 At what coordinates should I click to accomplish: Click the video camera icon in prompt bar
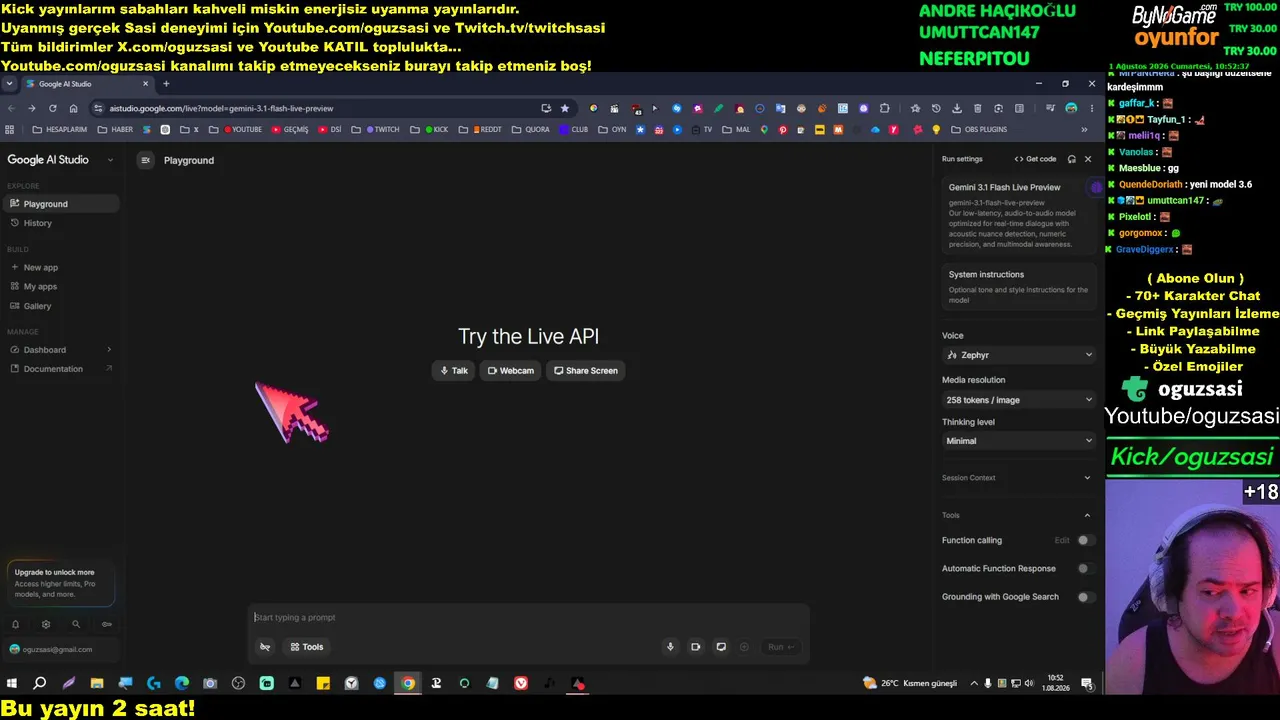click(696, 647)
